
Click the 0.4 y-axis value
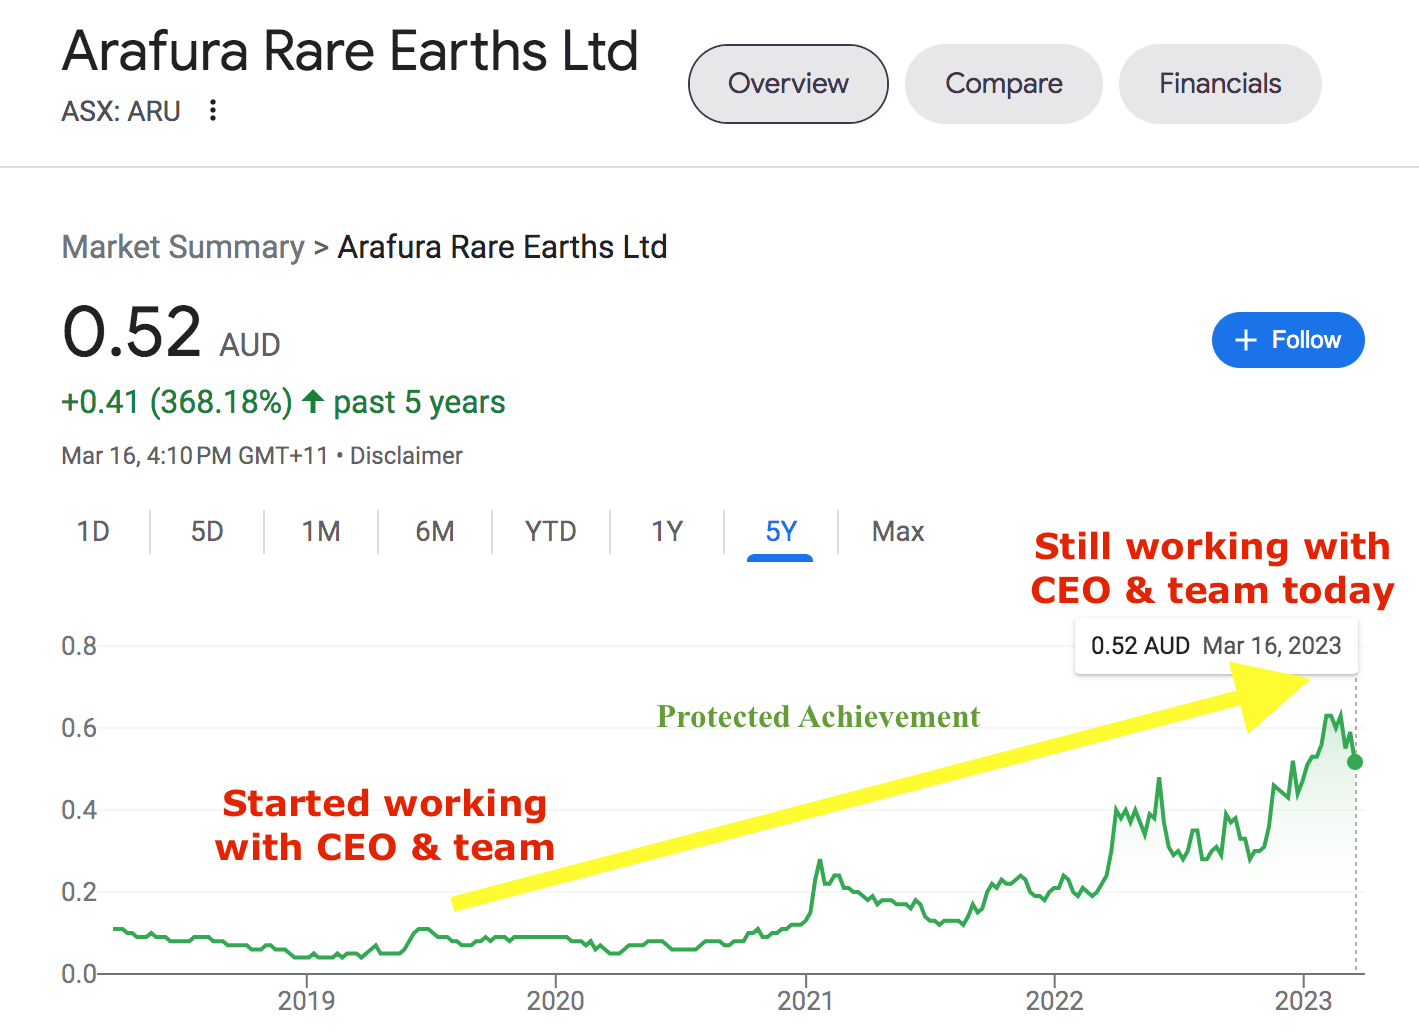coord(79,810)
